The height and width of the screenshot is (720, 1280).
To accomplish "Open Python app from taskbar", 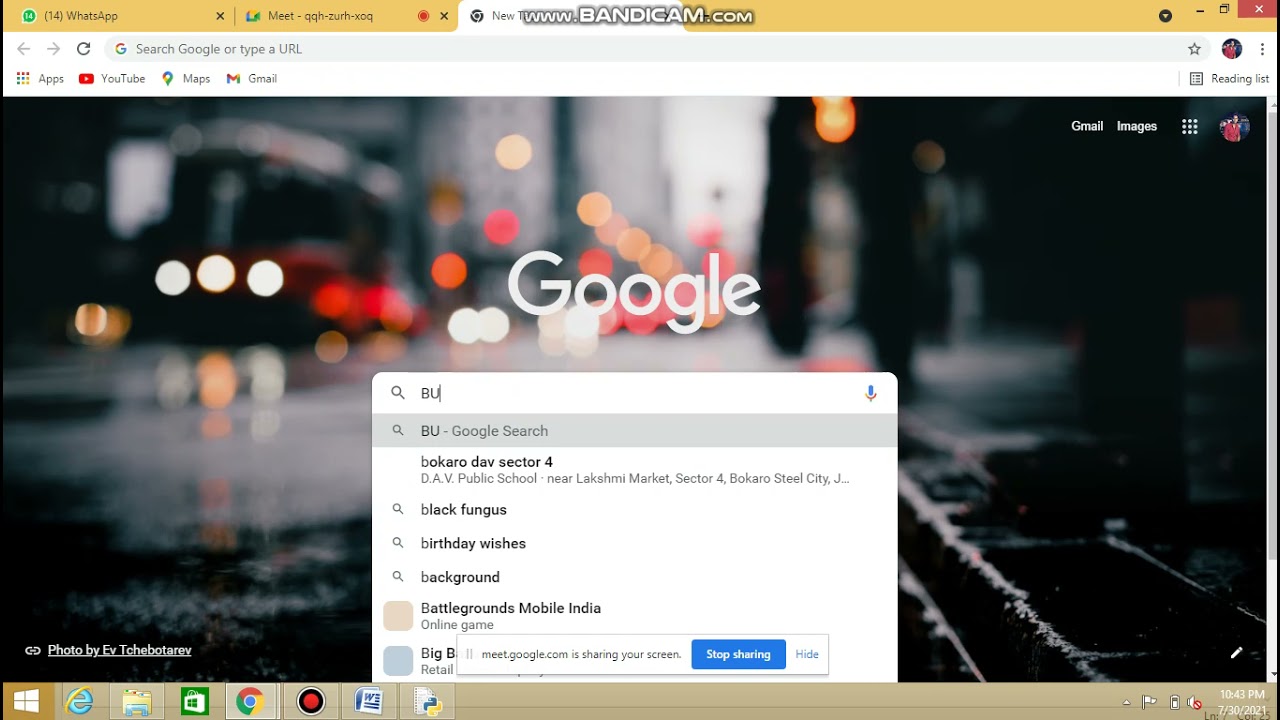I will (x=428, y=702).
